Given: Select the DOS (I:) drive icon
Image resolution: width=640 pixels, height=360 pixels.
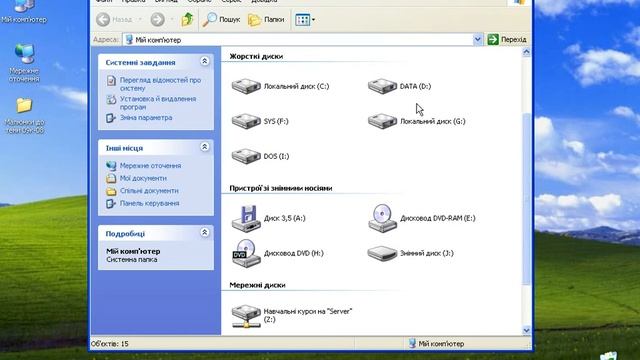Looking at the screenshot, I should click(246, 156).
